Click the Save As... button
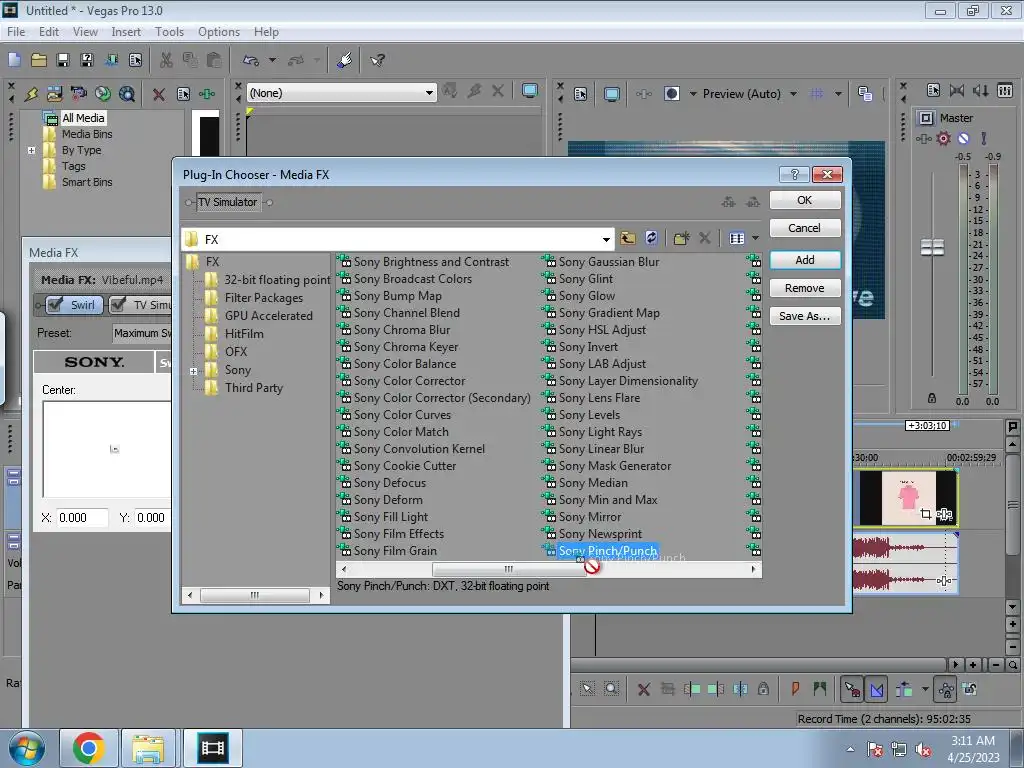 click(x=805, y=316)
